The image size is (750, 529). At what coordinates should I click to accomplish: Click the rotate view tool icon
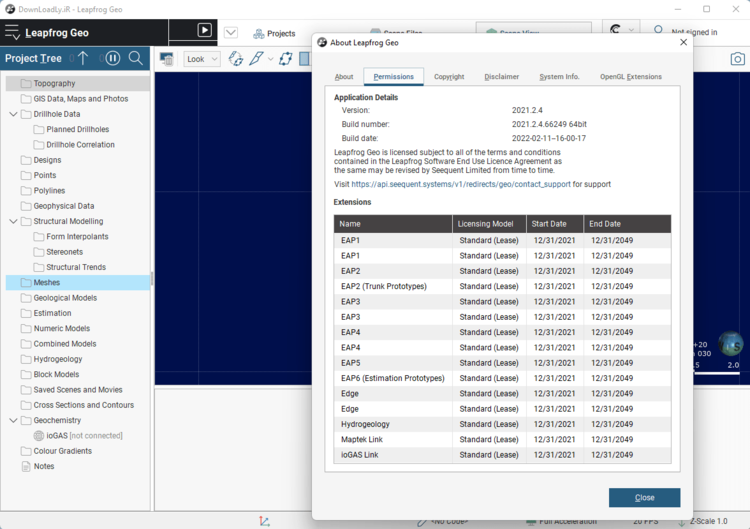click(236, 59)
